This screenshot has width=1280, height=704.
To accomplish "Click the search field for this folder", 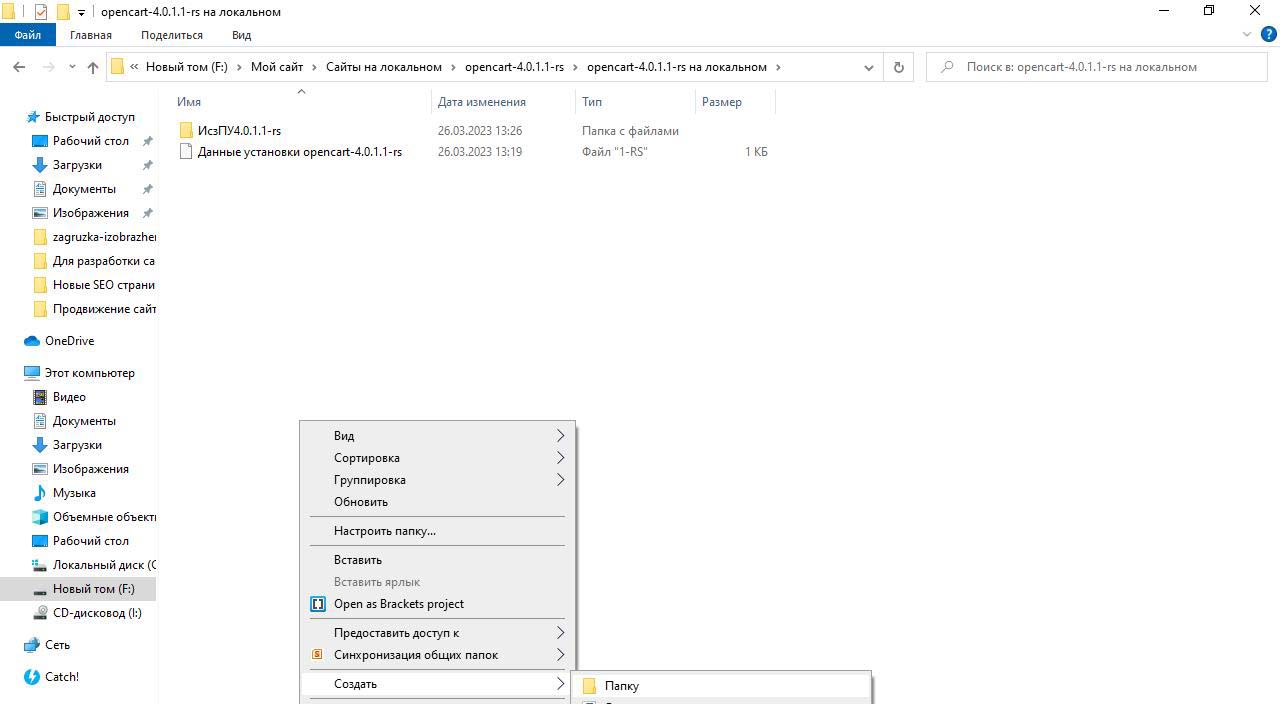I will coord(1100,67).
